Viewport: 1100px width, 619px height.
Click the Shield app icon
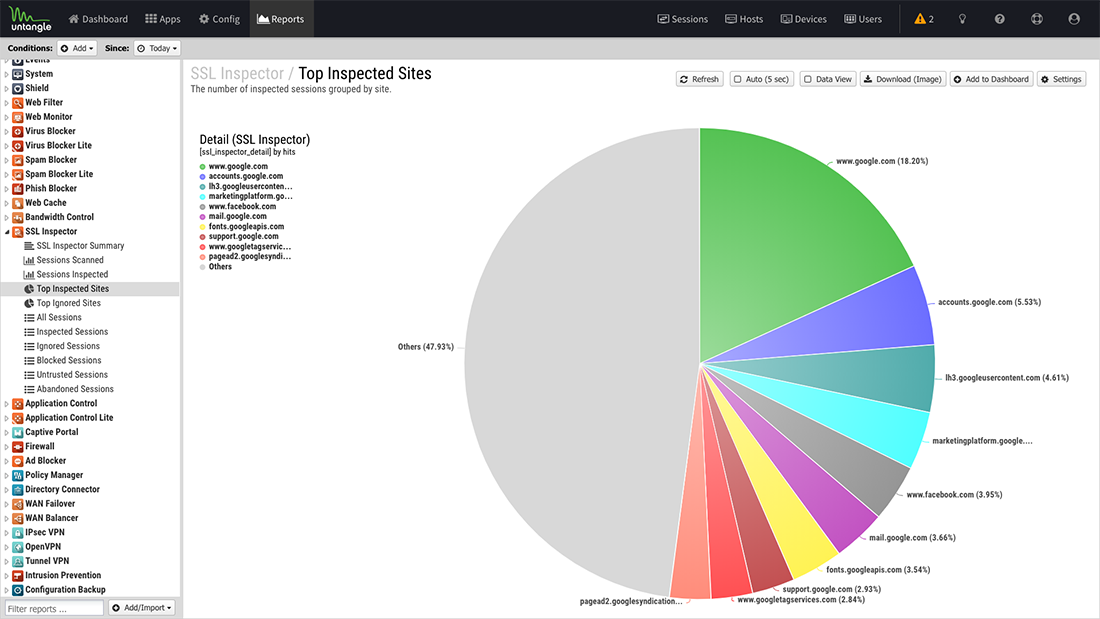click(18, 88)
